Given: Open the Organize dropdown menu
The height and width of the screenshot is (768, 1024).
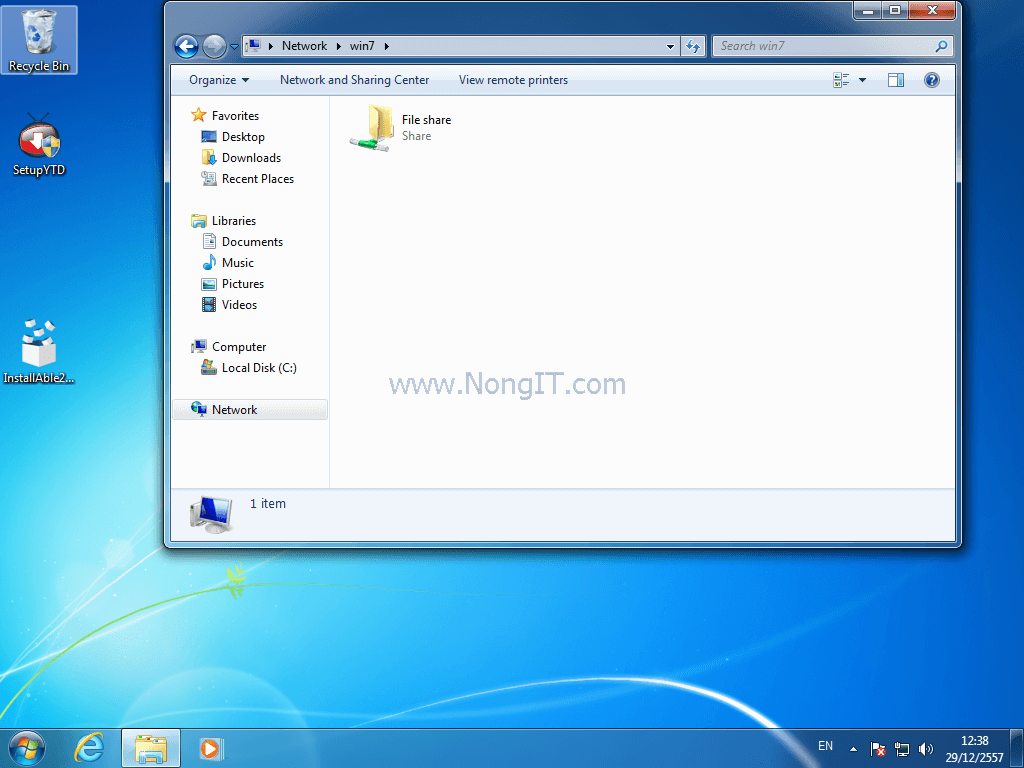Looking at the screenshot, I should coord(219,80).
